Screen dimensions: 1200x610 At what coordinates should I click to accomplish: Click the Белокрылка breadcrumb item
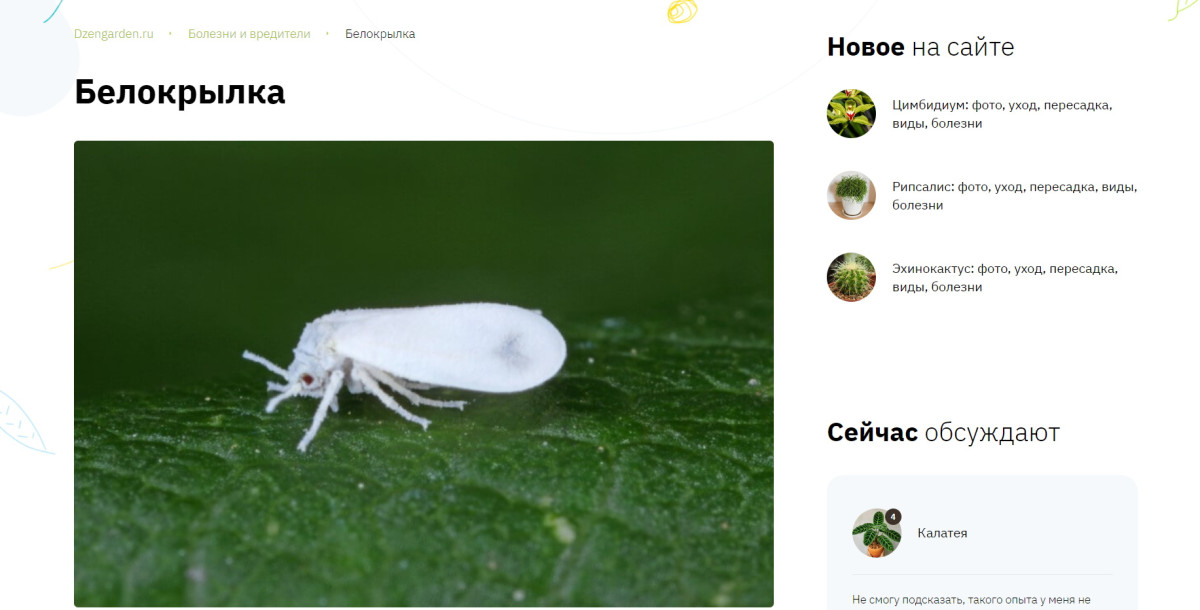pyautogui.click(x=380, y=34)
